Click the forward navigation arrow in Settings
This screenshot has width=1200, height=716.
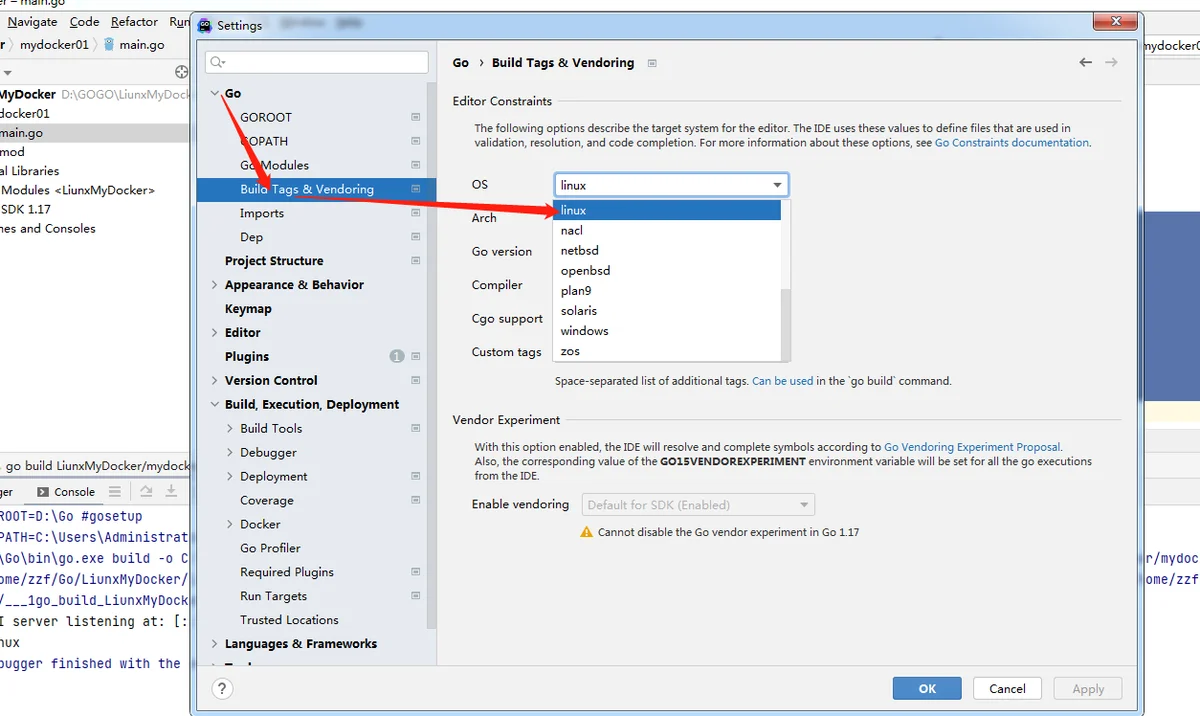pyautogui.click(x=1111, y=62)
